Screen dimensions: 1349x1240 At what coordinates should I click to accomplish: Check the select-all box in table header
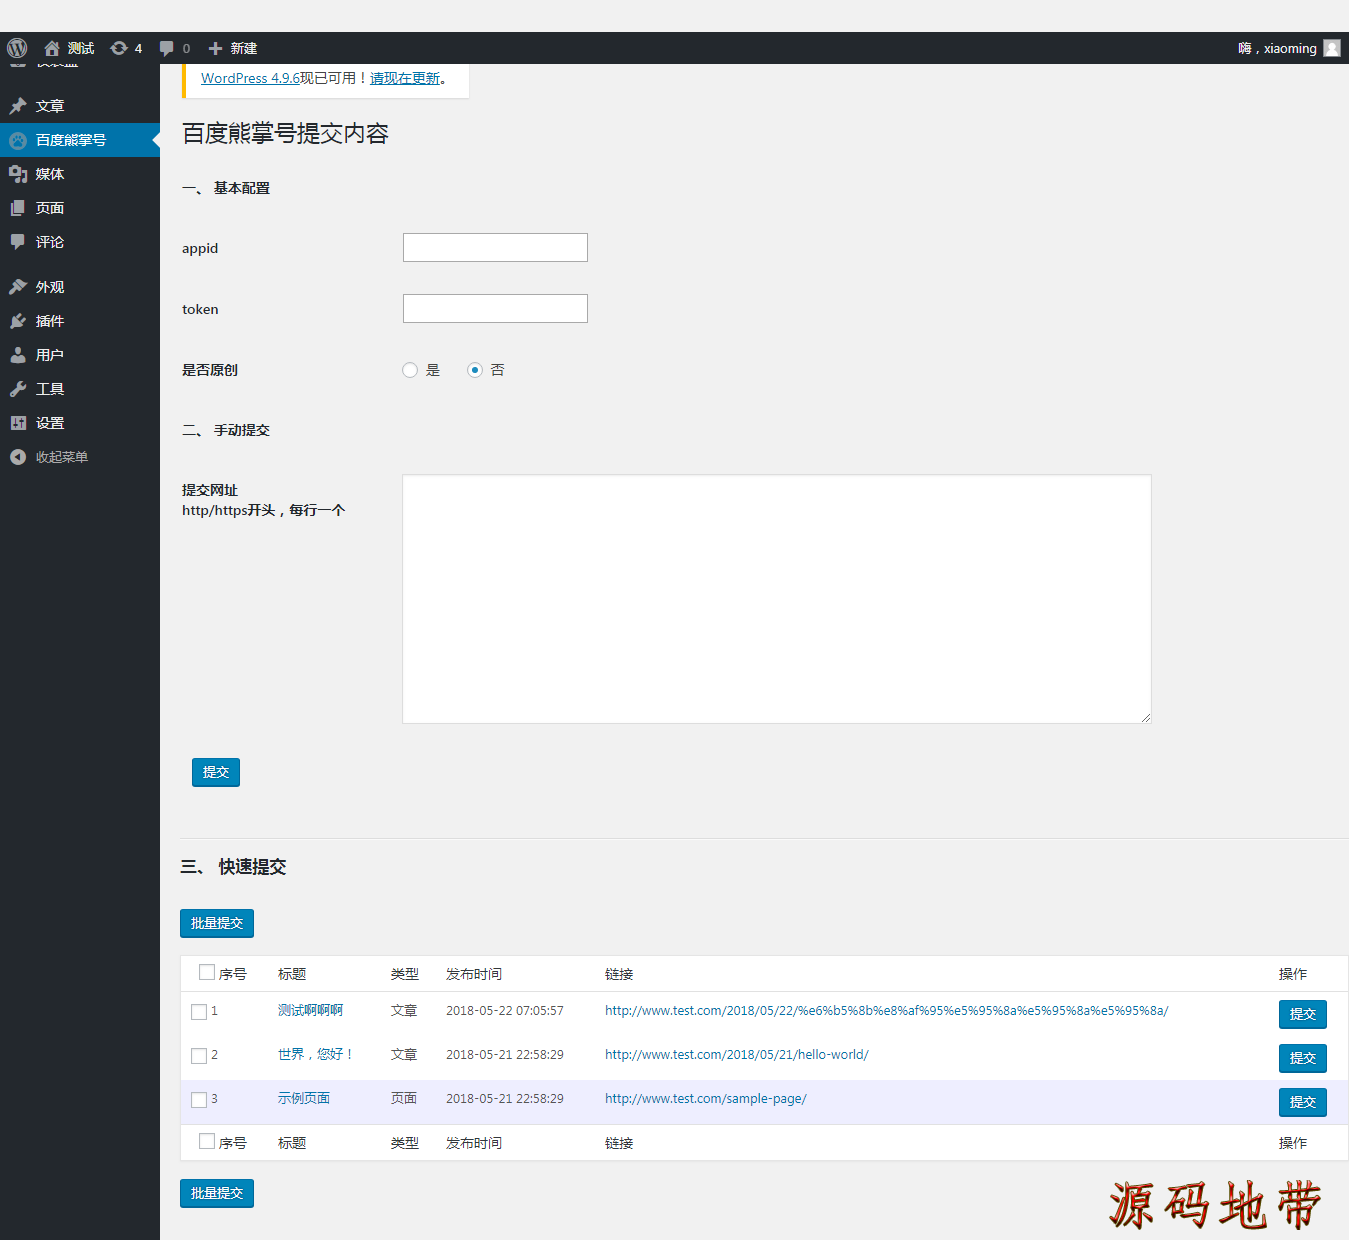[207, 972]
